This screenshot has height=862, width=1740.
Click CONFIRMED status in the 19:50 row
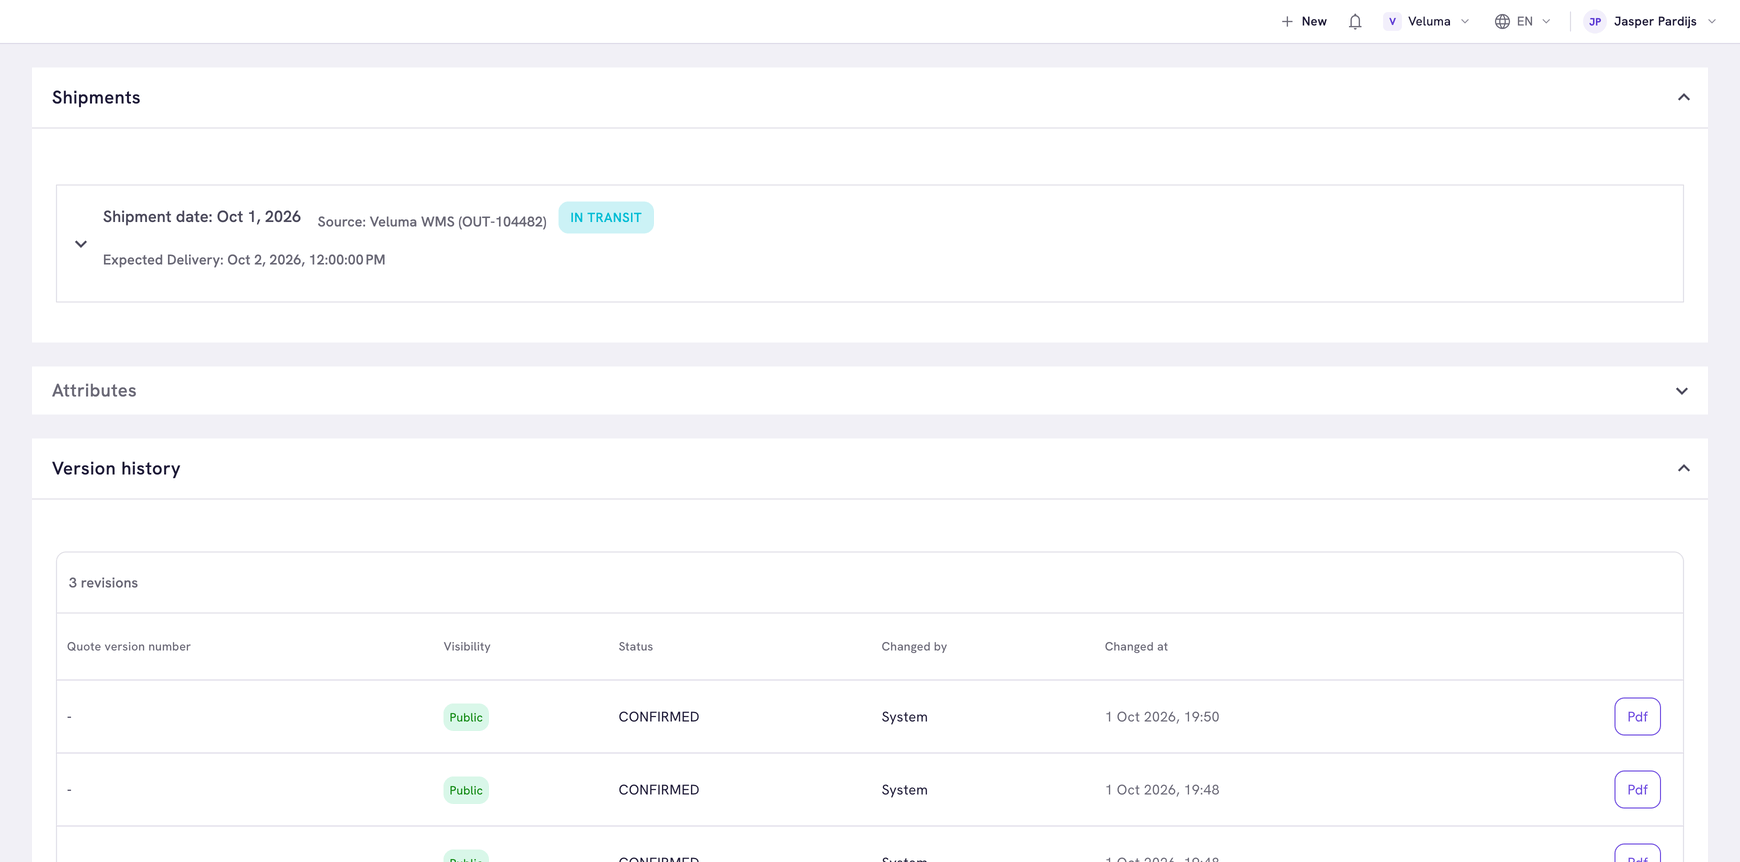pos(659,717)
